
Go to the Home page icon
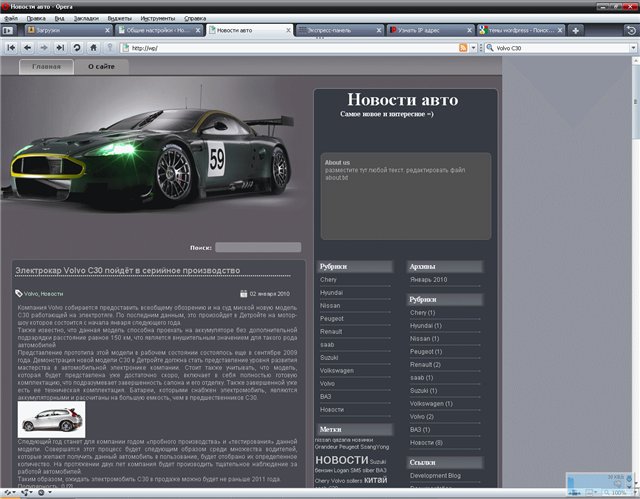pos(93,47)
